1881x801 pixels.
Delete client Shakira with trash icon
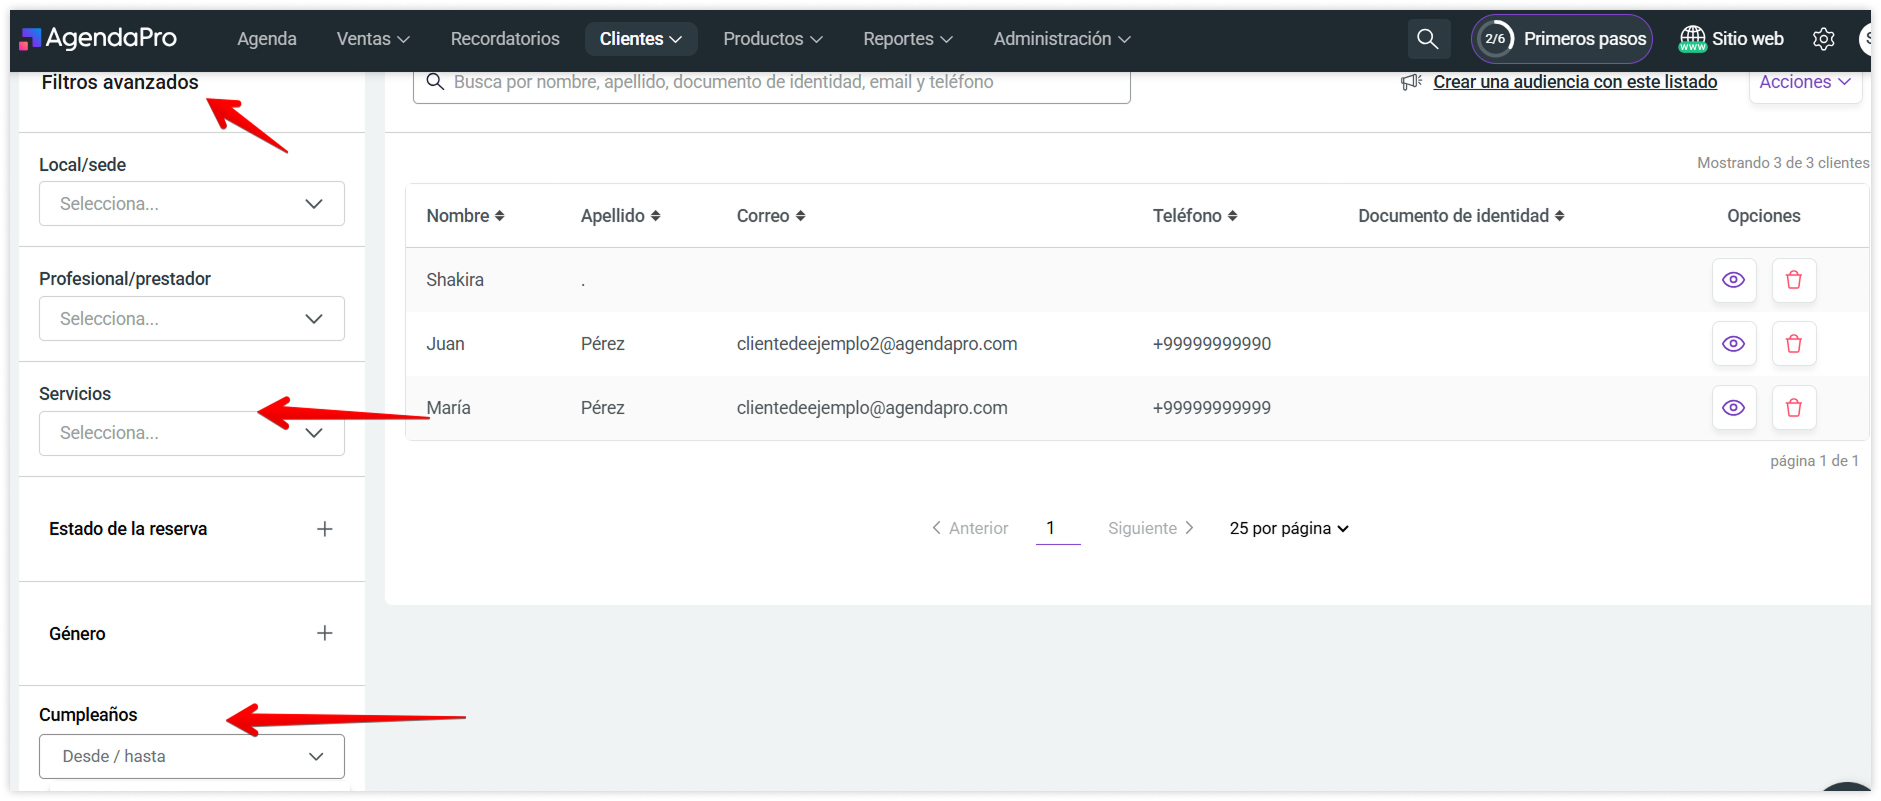tap(1794, 280)
